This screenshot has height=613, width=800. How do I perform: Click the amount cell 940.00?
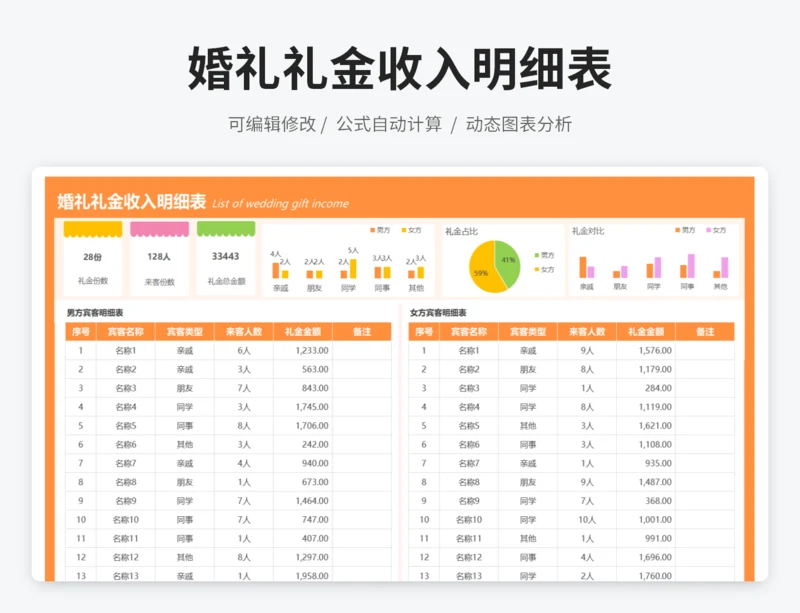point(303,463)
